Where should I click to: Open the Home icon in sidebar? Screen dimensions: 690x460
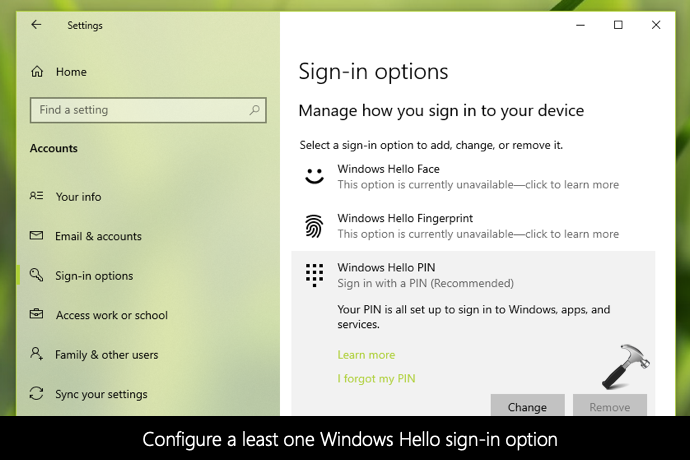pos(37,71)
